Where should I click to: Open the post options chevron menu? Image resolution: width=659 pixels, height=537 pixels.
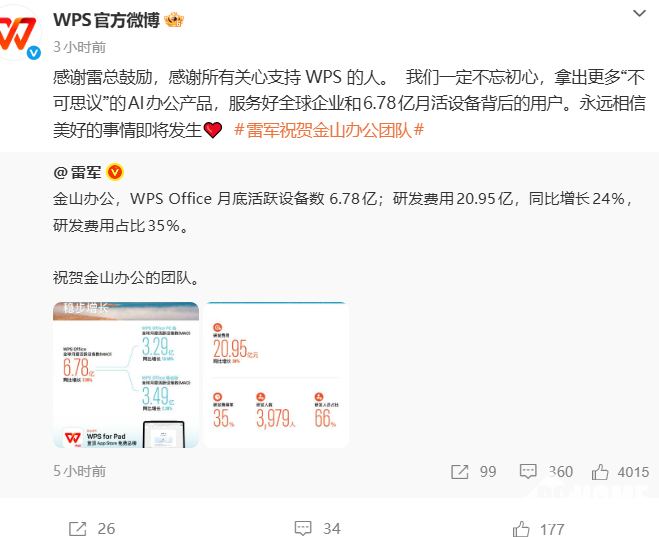(639, 13)
